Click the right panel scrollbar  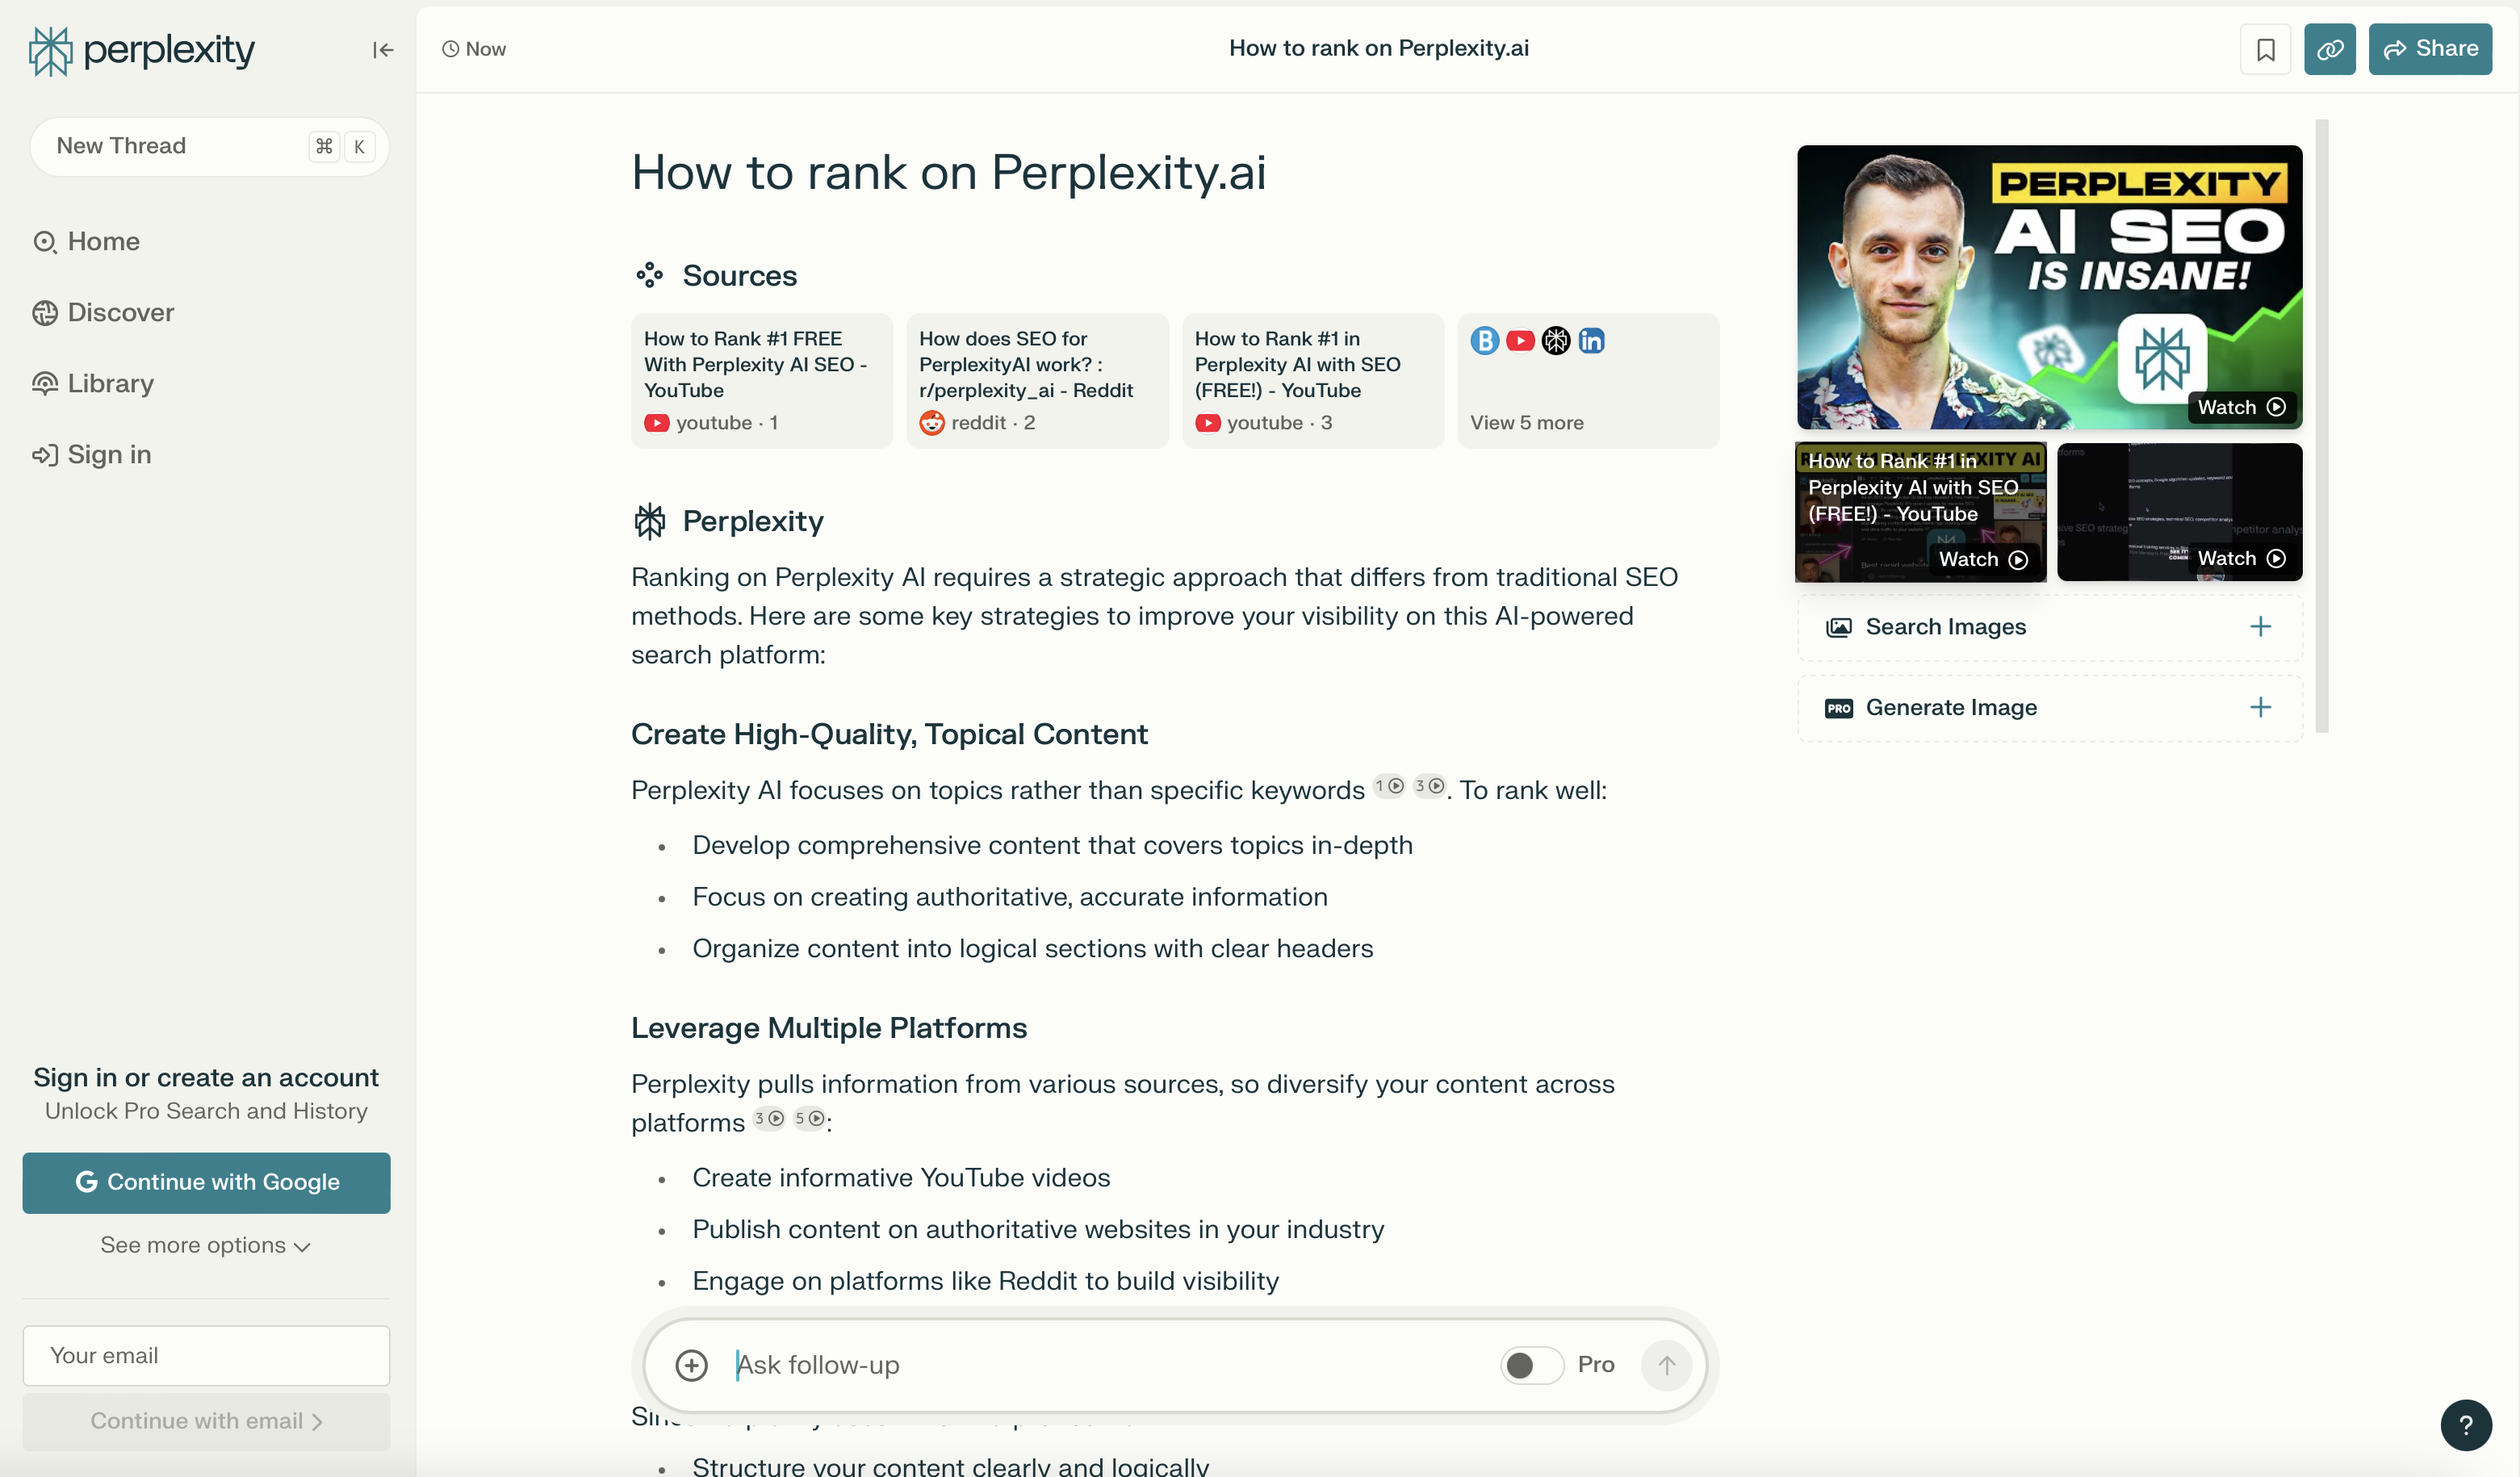[2321, 426]
